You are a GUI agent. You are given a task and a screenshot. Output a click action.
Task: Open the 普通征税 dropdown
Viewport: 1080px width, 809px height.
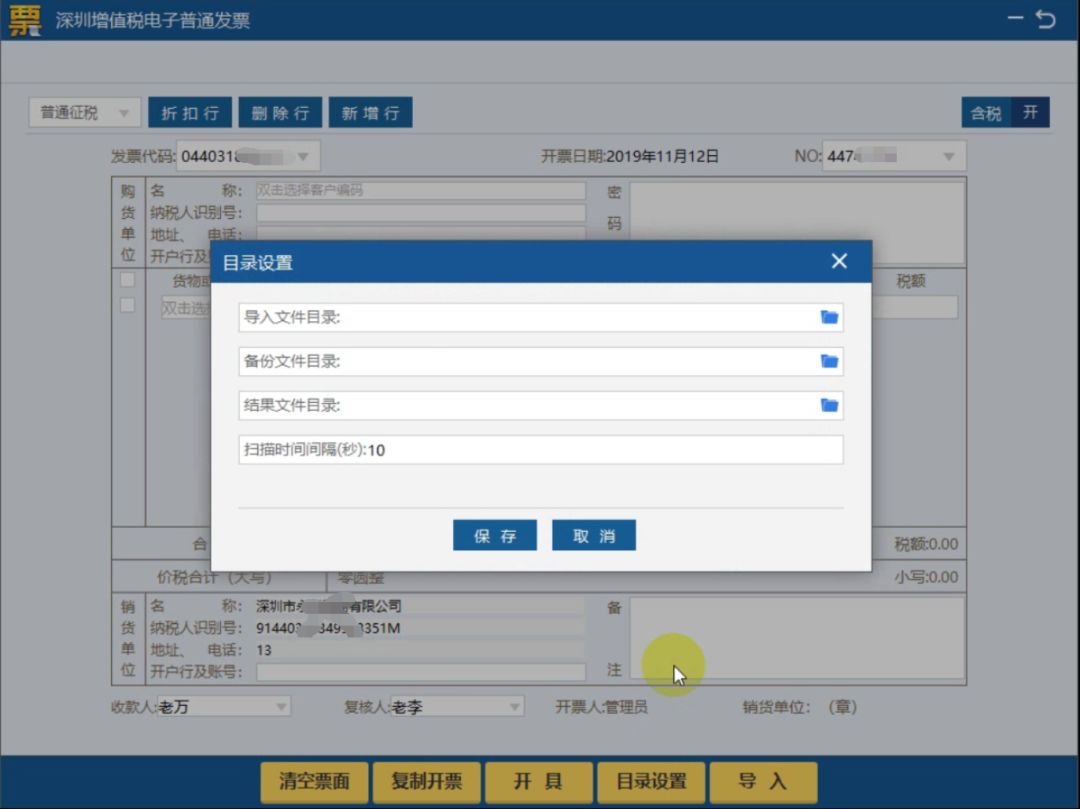85,112
